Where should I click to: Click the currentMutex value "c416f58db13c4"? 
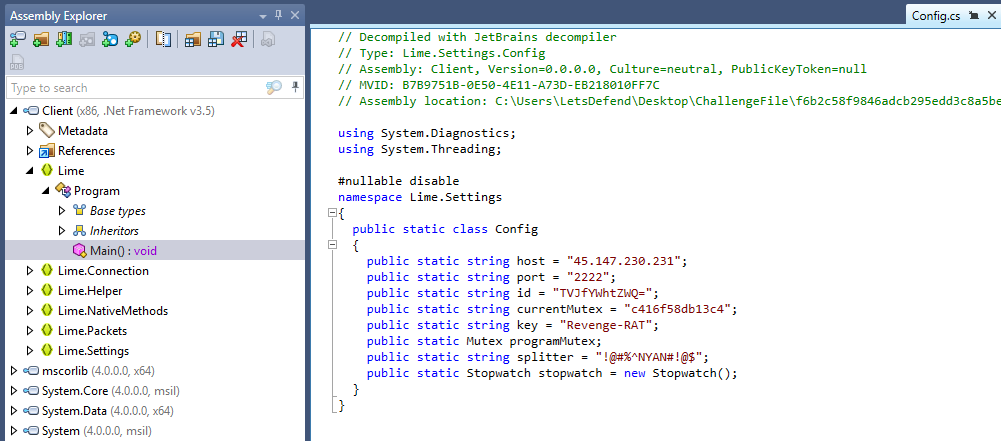point(677,309)
